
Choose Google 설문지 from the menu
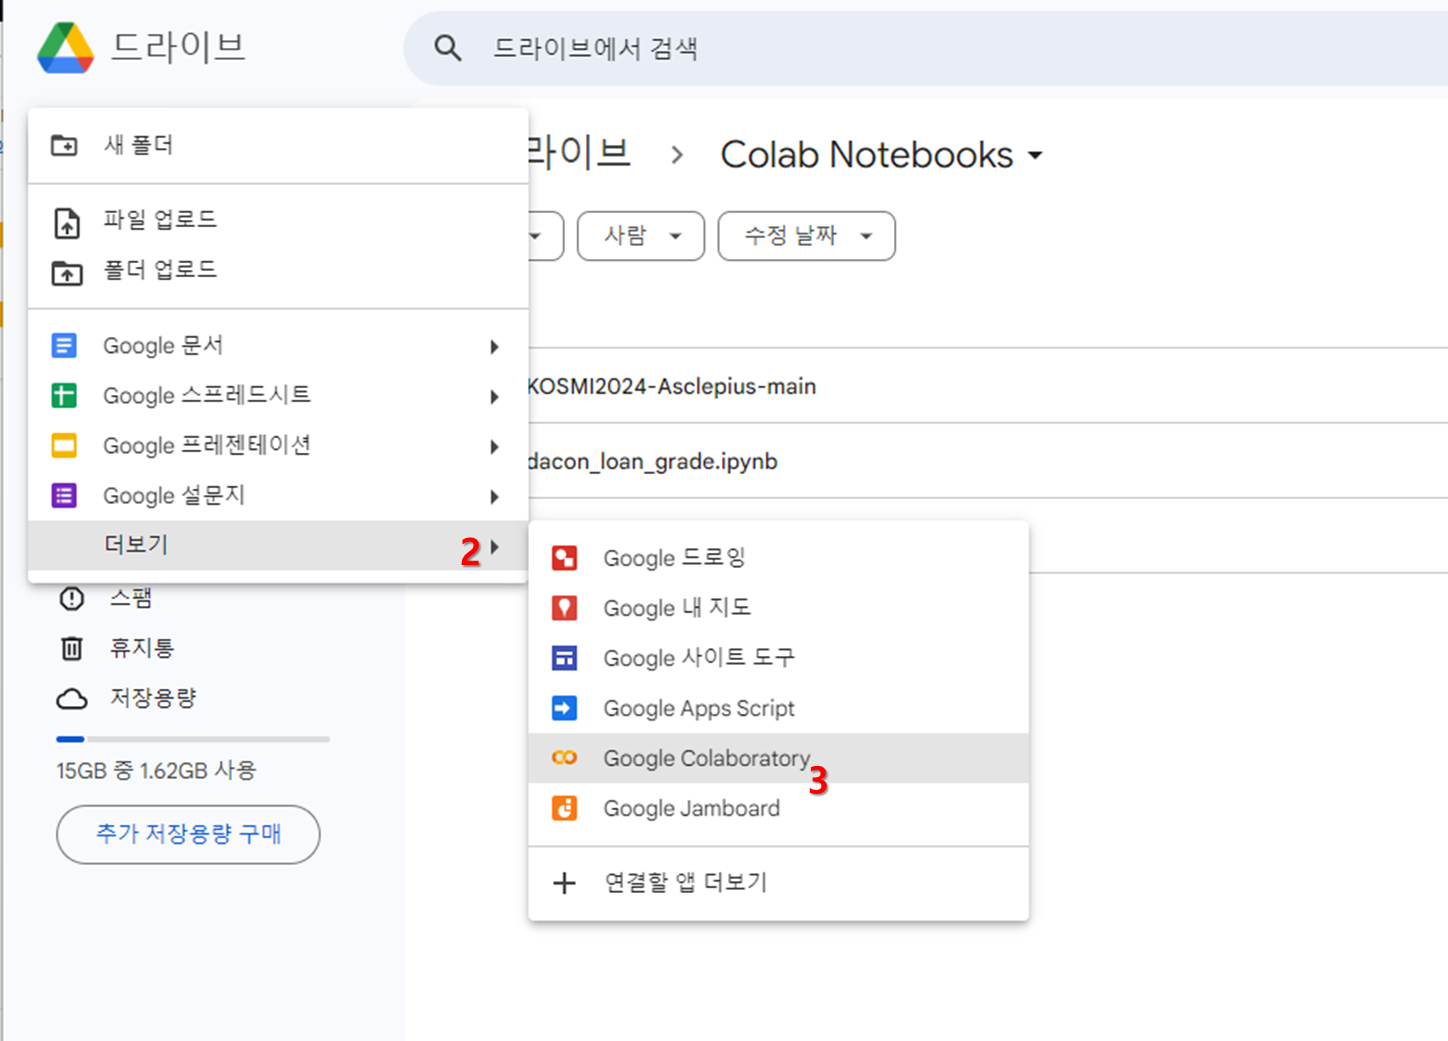[x=278, y=496]
